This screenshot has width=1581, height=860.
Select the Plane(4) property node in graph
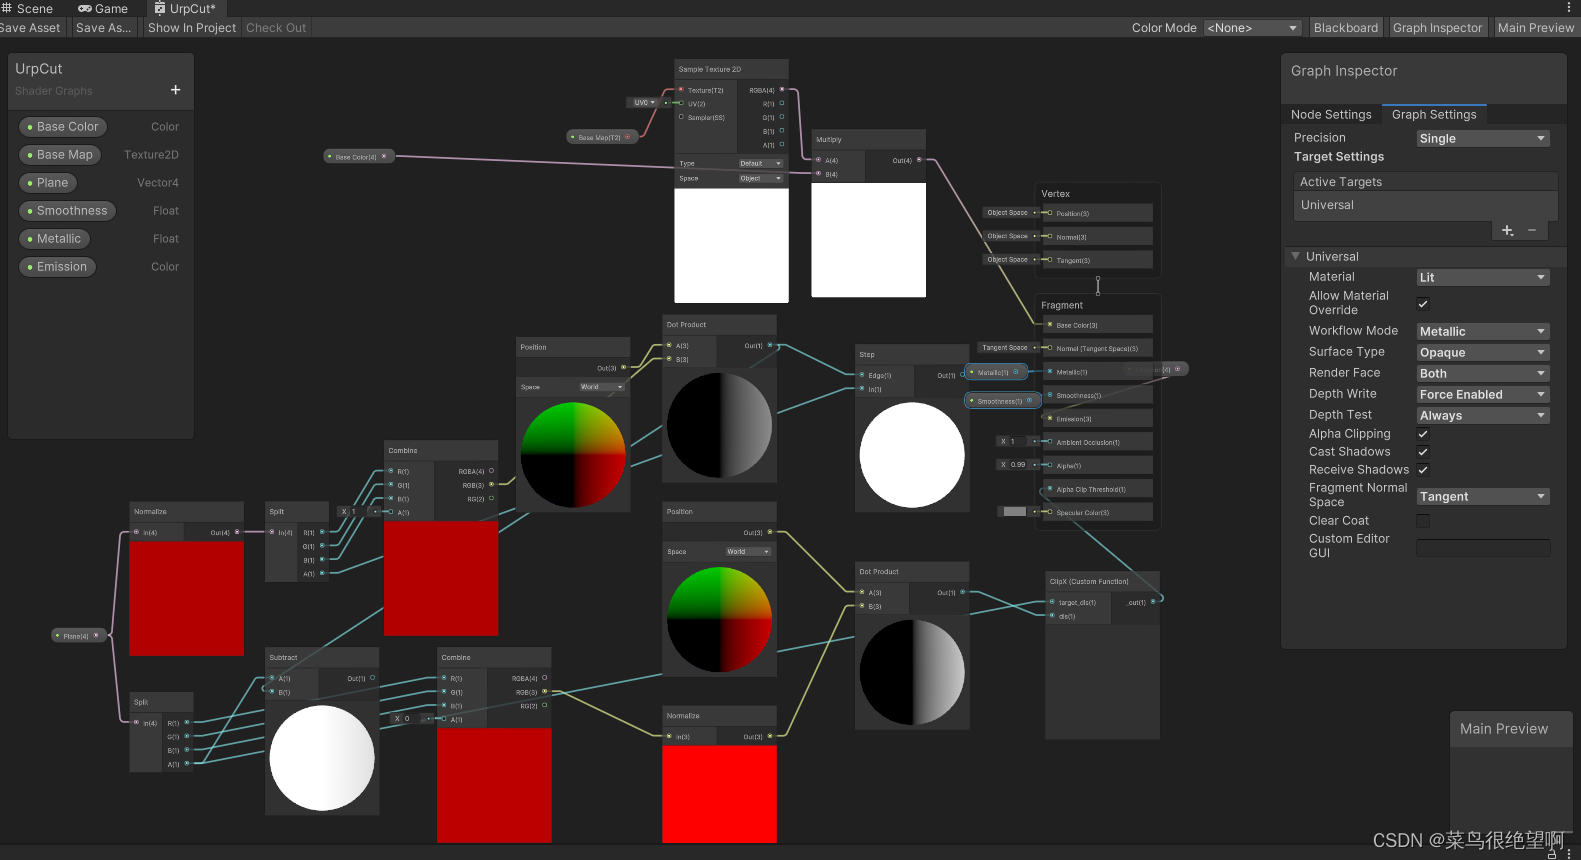[x=79, y=635]
